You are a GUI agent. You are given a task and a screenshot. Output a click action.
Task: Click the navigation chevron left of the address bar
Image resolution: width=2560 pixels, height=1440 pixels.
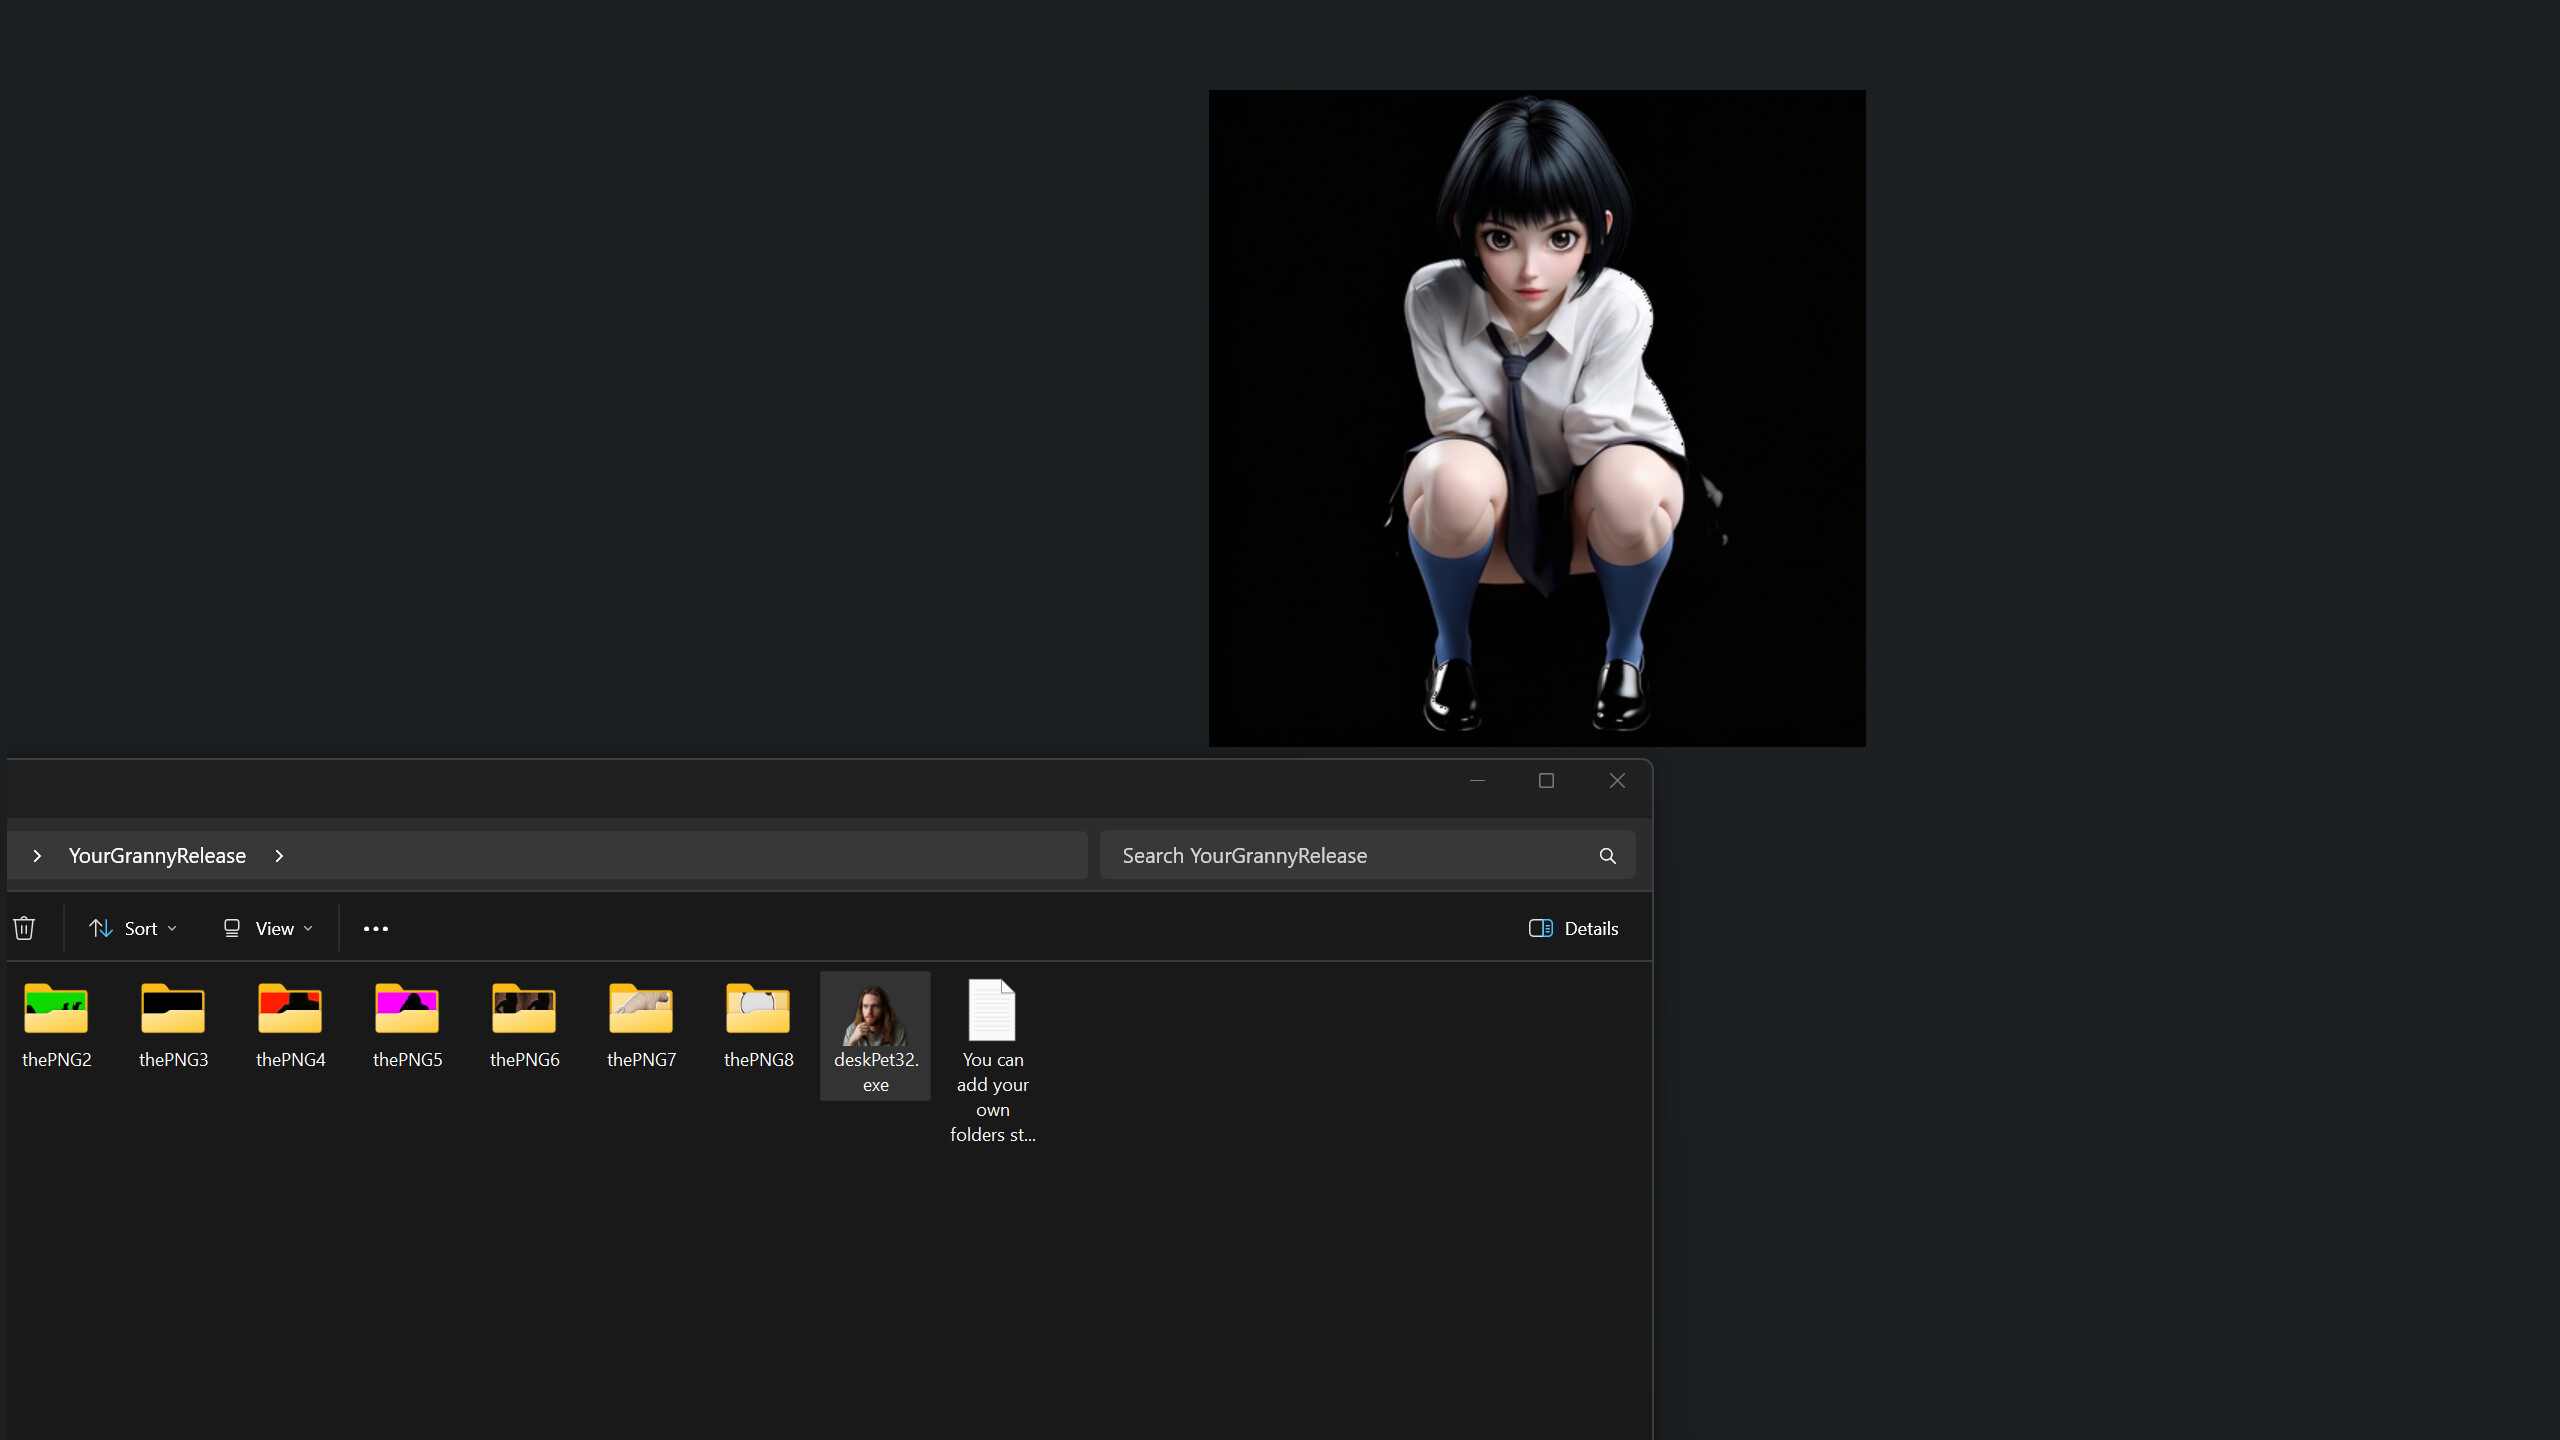pos(37,856)
